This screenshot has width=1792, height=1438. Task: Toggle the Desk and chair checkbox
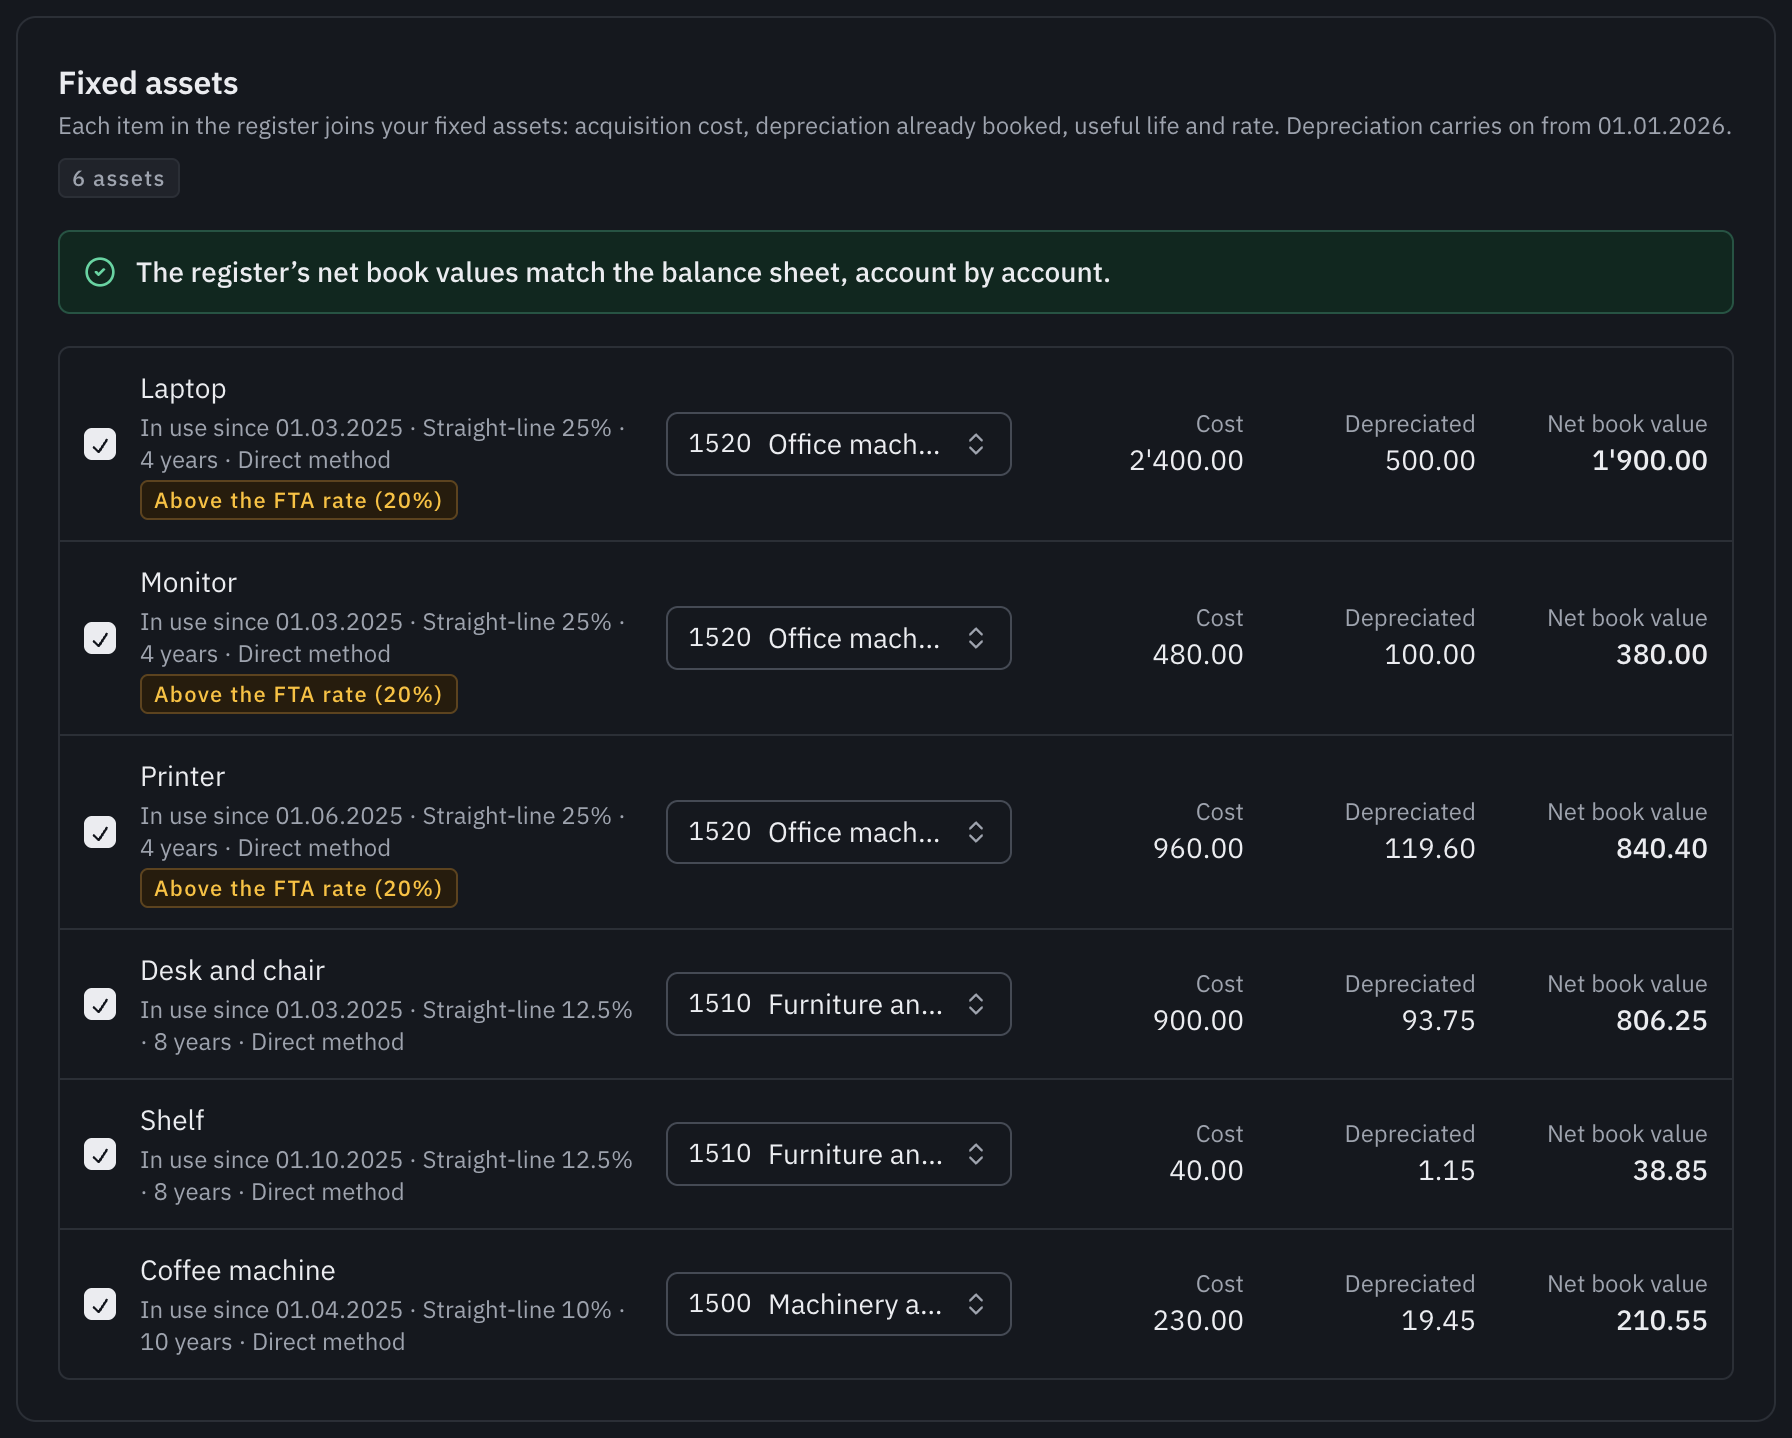tap(100, 1004)
